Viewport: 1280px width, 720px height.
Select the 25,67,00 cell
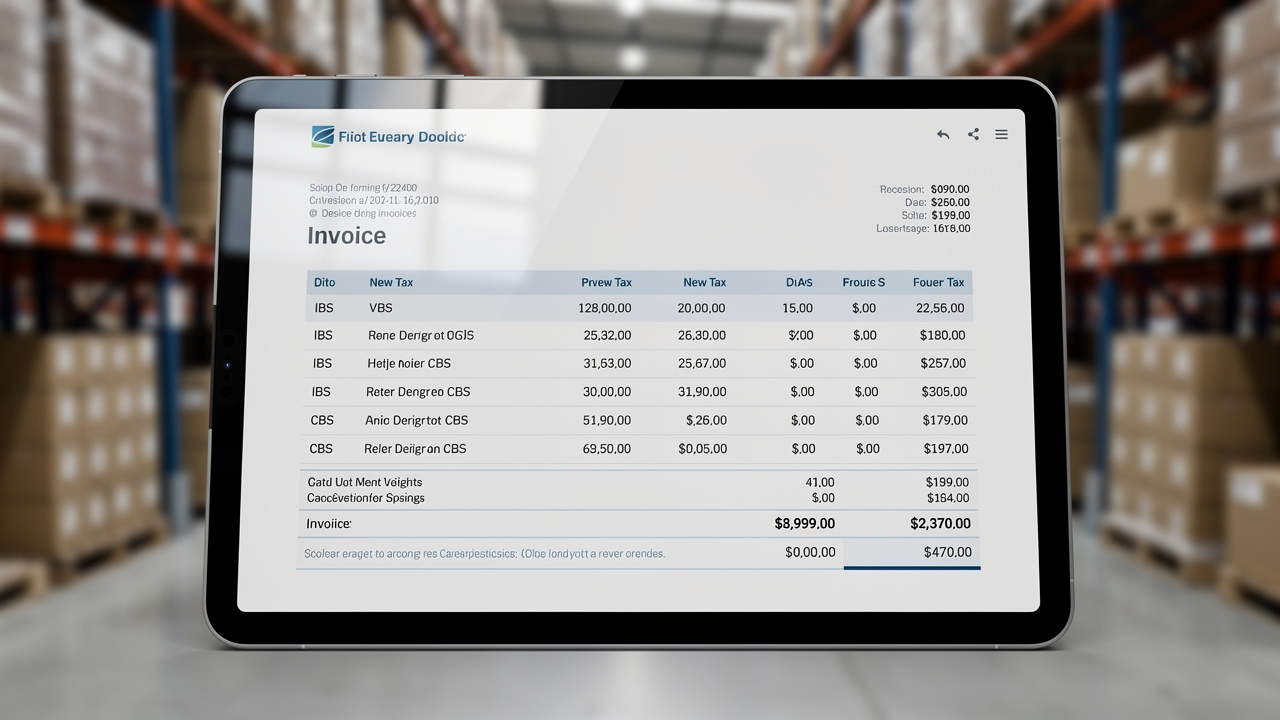(x=702, y=364)
